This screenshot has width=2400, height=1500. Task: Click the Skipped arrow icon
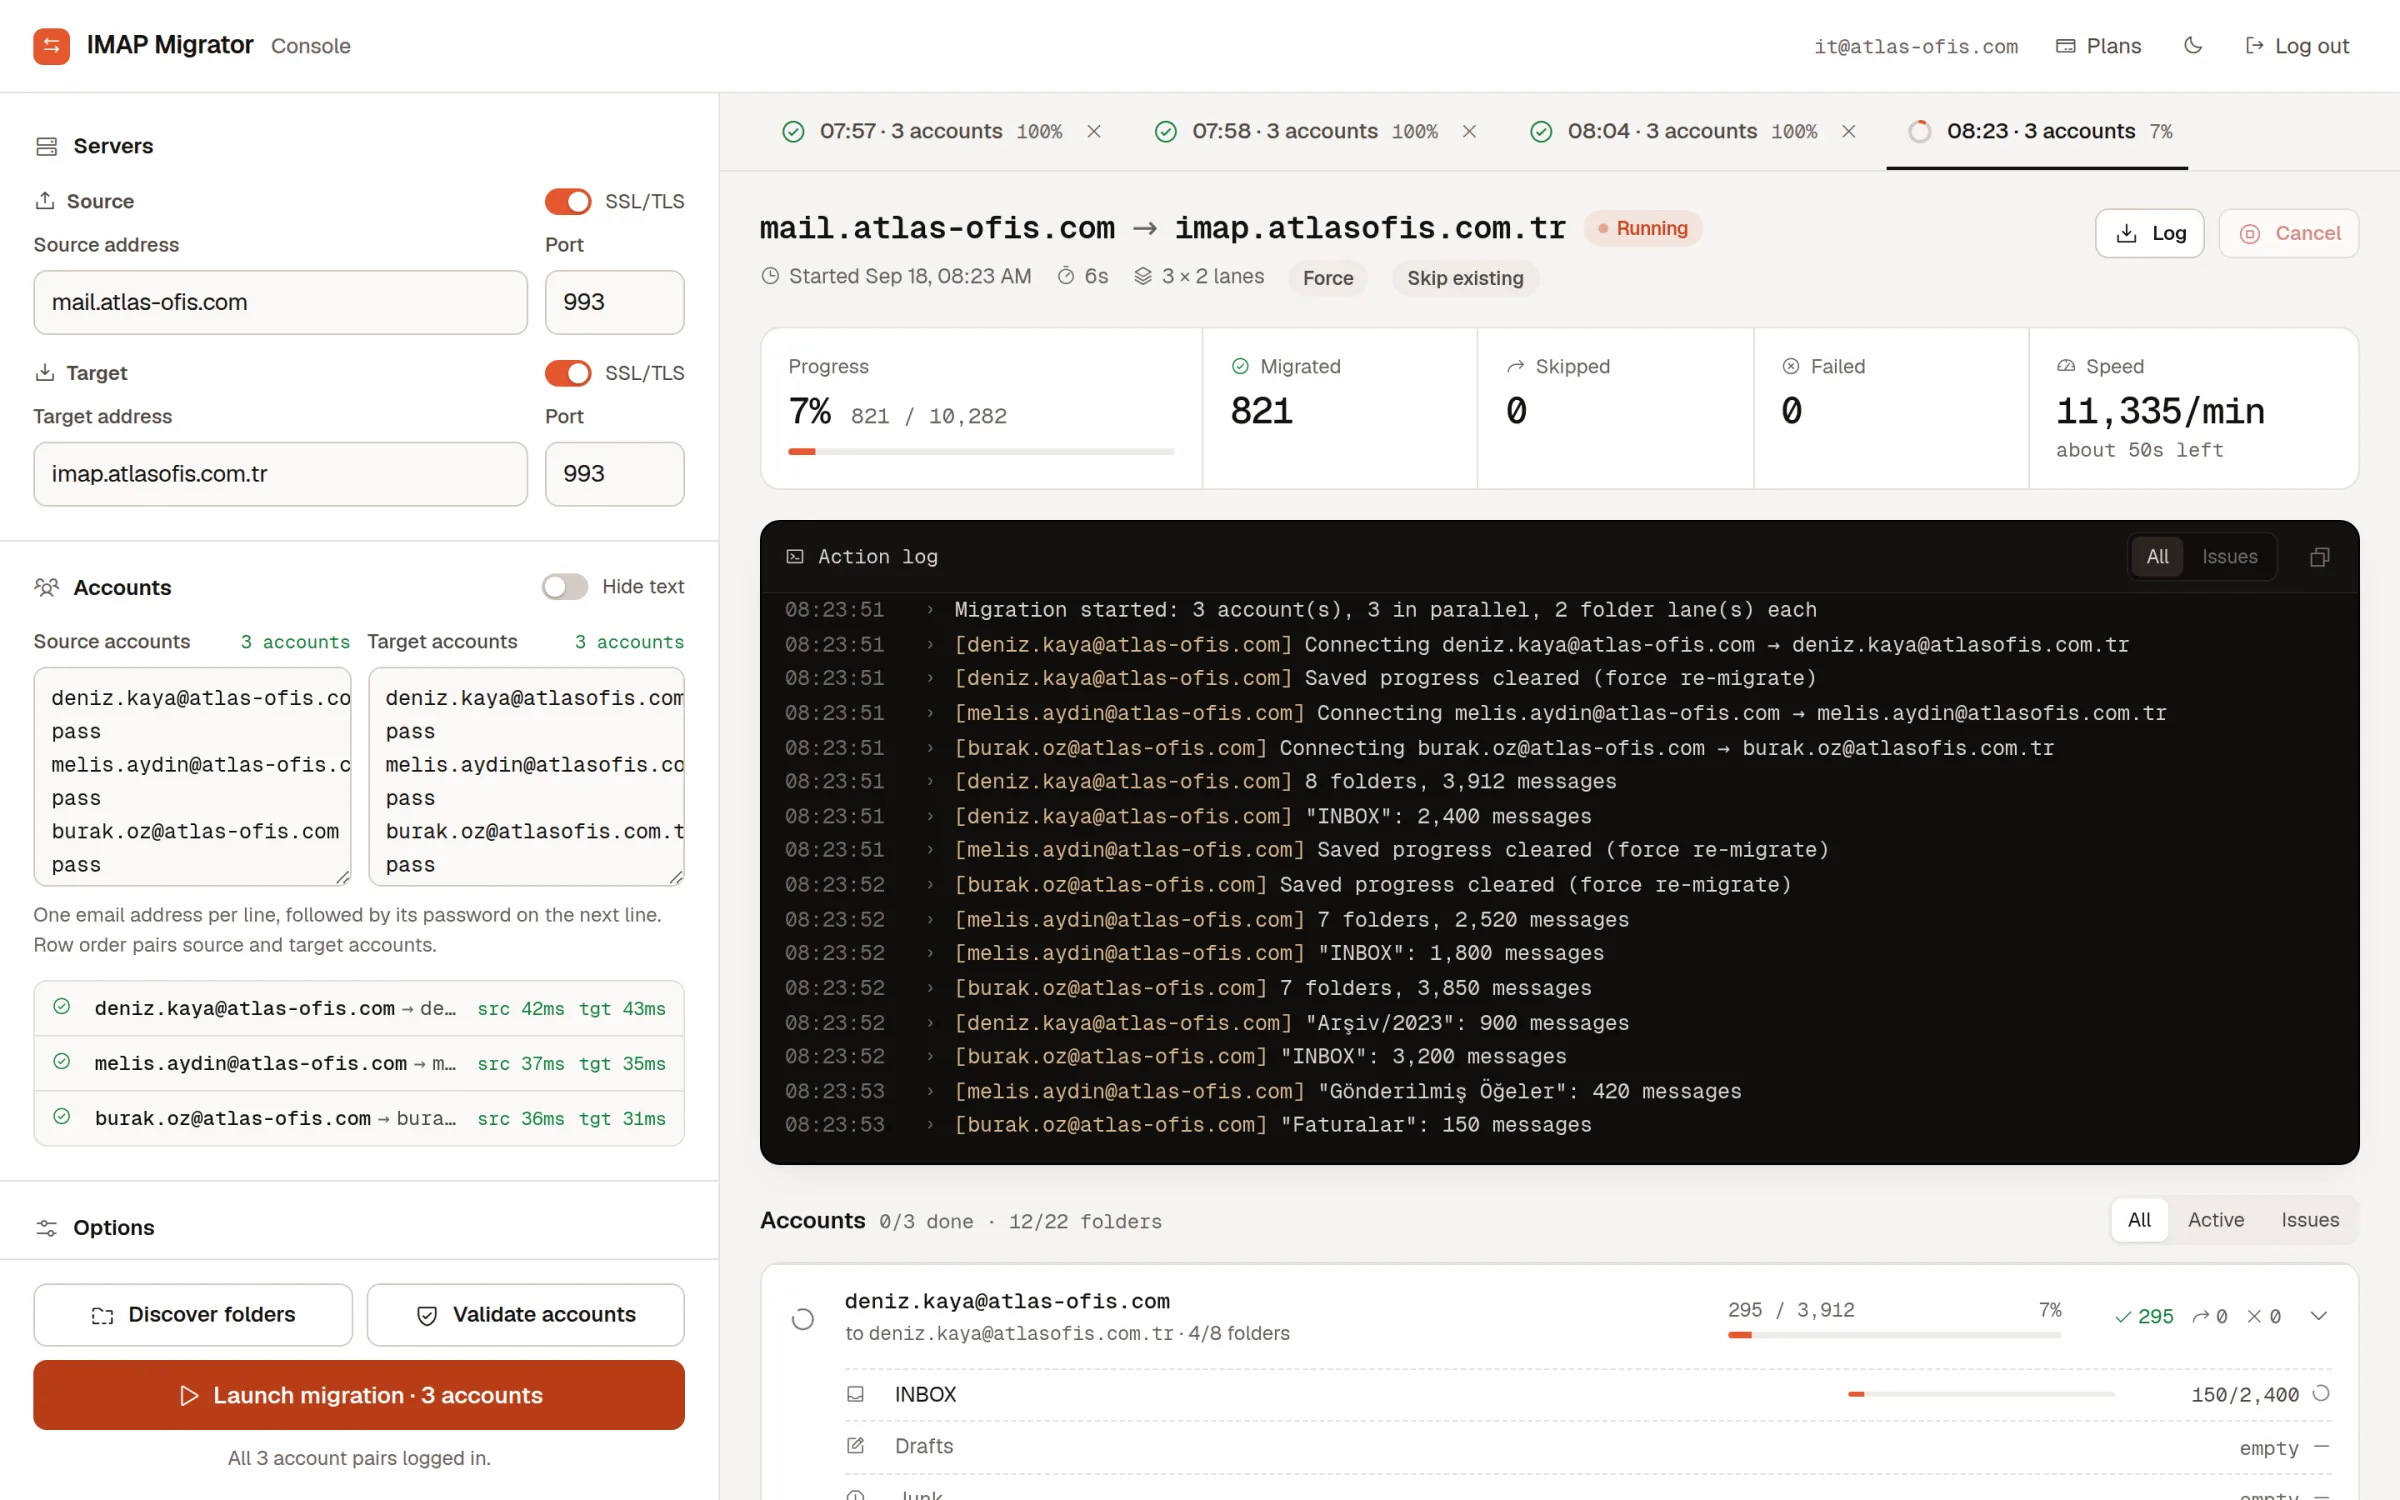click(1515, 366)
